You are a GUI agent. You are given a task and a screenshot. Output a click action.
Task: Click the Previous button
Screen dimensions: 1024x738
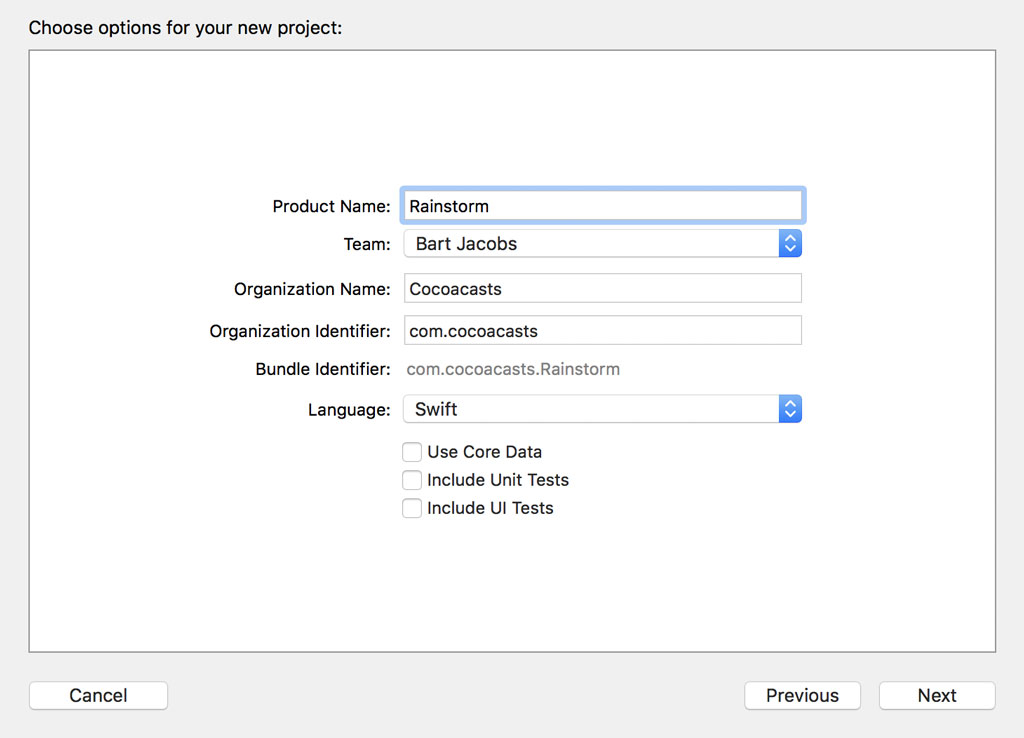(802, 695)
